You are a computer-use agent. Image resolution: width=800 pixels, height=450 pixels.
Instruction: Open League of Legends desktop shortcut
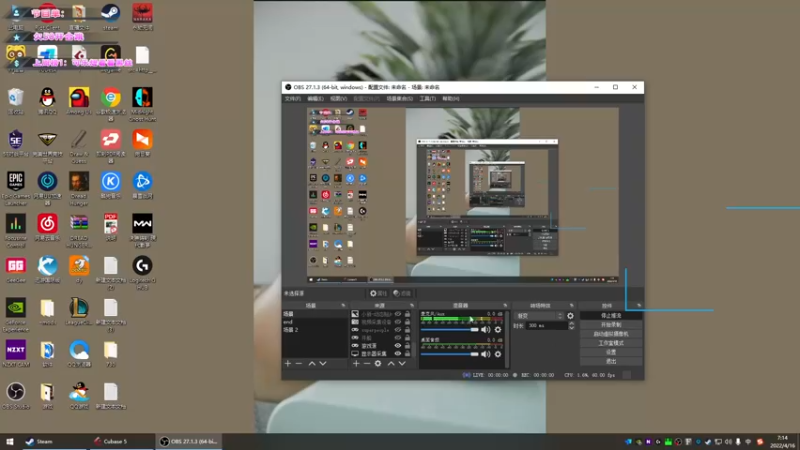coord(79,312)
